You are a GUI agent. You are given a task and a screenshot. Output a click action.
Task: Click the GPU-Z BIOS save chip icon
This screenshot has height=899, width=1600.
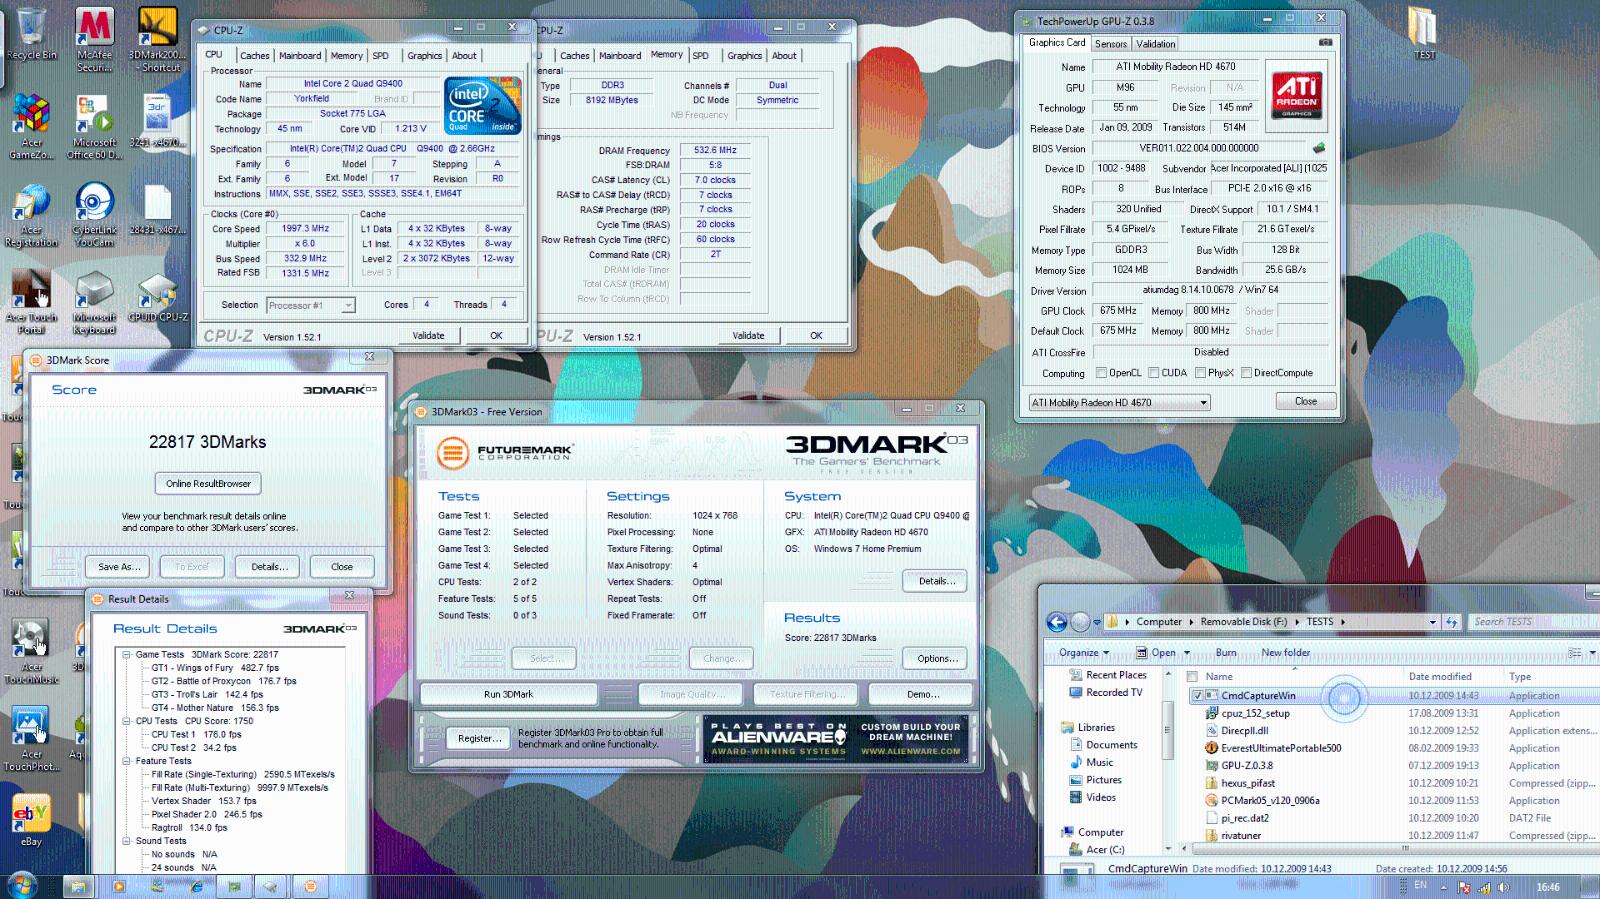coord(1319,148)
